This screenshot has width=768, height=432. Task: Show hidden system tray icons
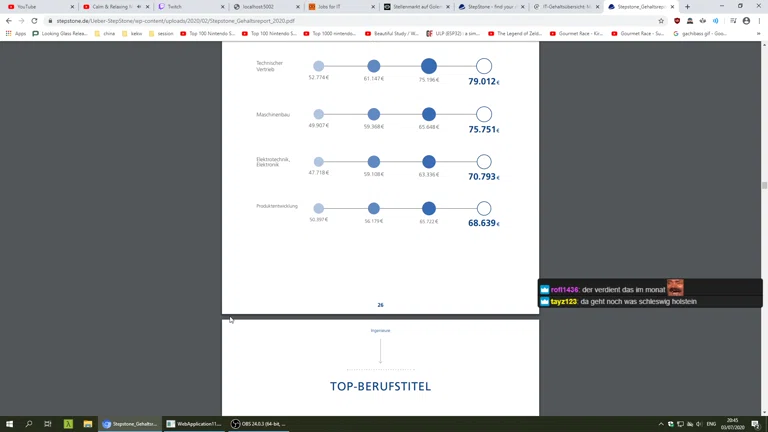coord(661,424)
